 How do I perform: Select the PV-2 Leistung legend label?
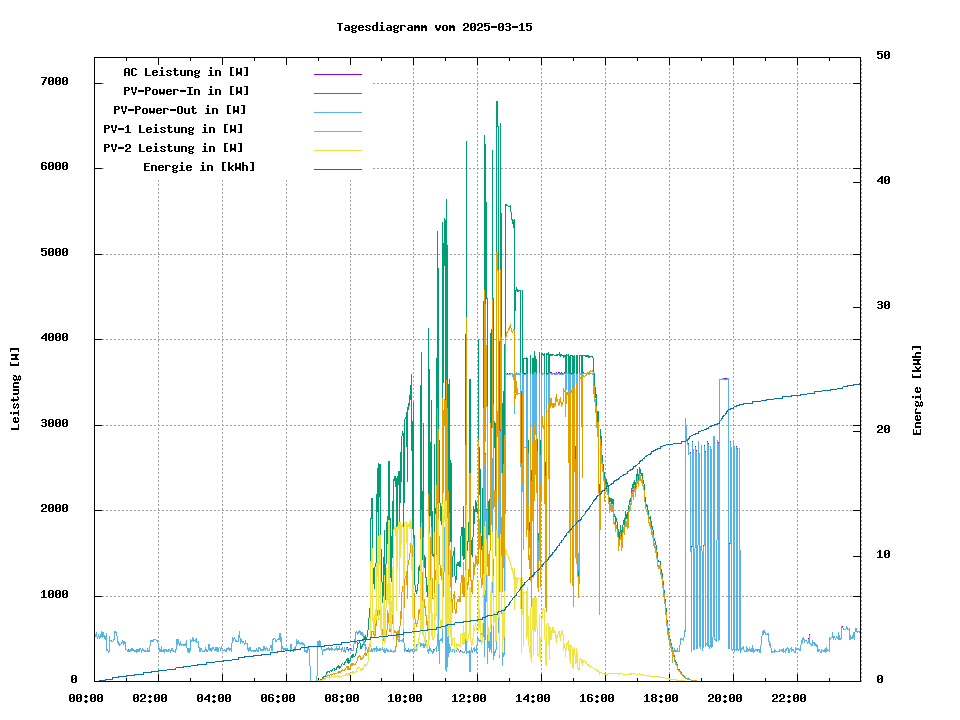[173, 148]
